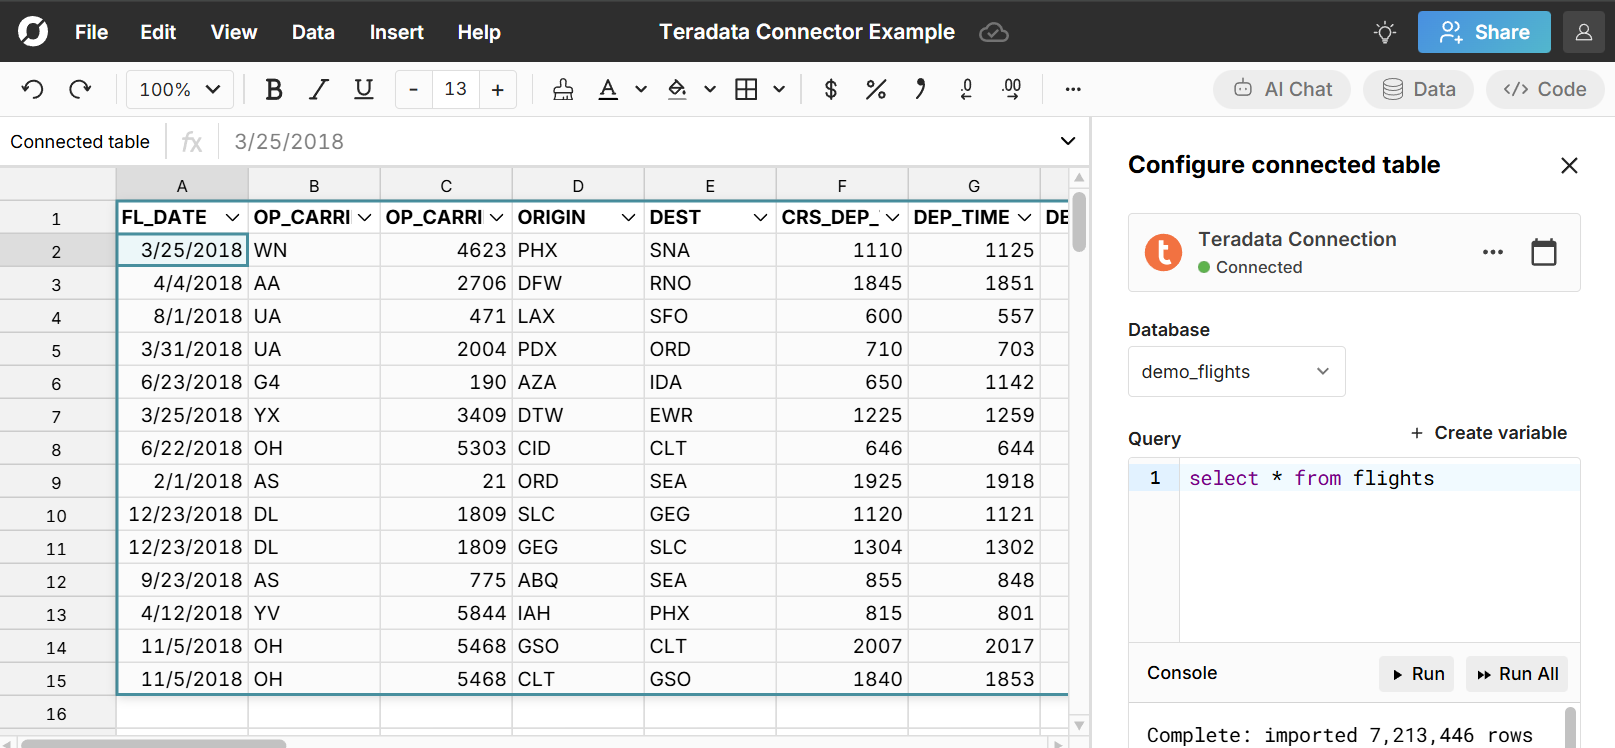Open the text color dropdown arrow
This screenshot has height=748, width=1615.
point(641,89)
